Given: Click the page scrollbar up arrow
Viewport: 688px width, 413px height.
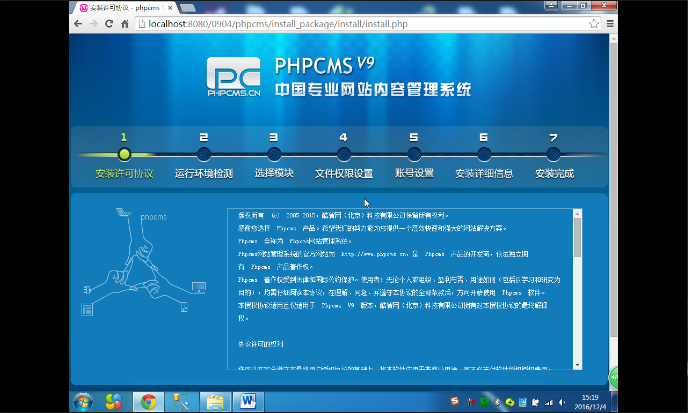Looking at the screenshot, I should (x=613, y=39).
